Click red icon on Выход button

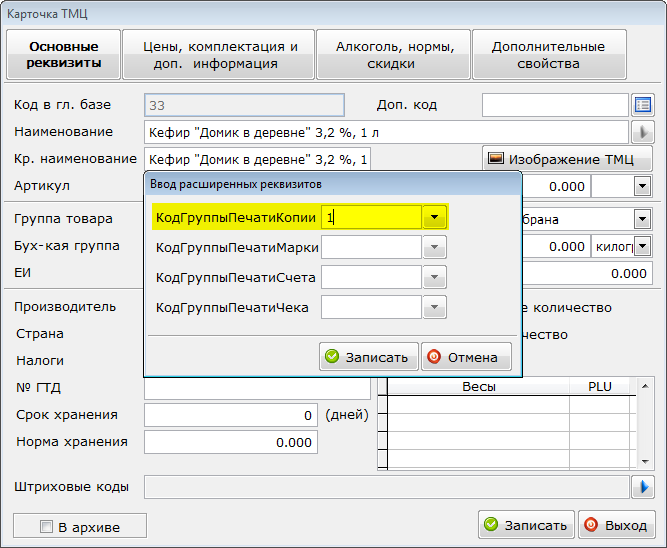pyautogui.click(x=591, y=525)
